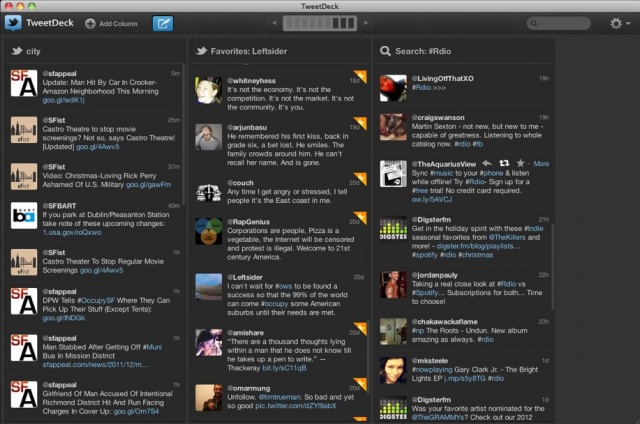The width and height of the screenshot is (640, 424).
Task: Reply to TheAquariusView tweet
Action: click(487, 163)
